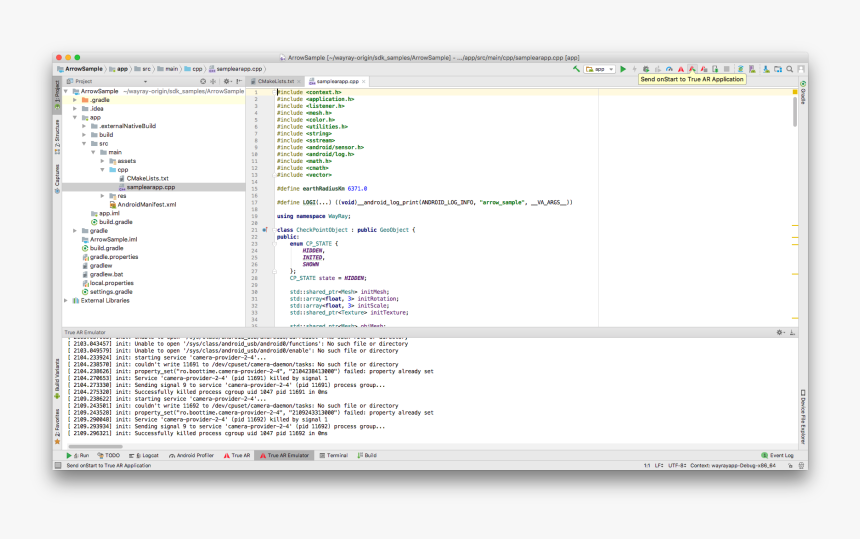Expand the assets folder
The height and width of the screenshot is (539, 860).
click(x=102, y=161)
